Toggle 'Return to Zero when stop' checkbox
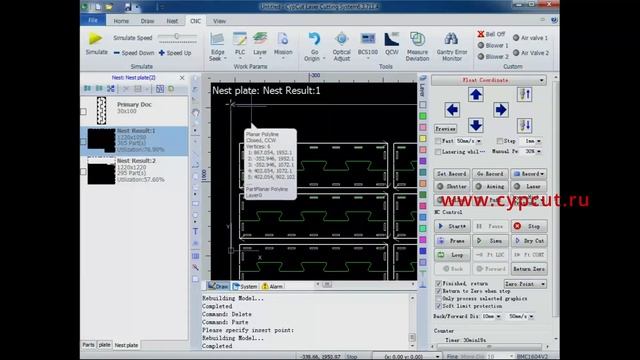 click(x=438, y=291)
